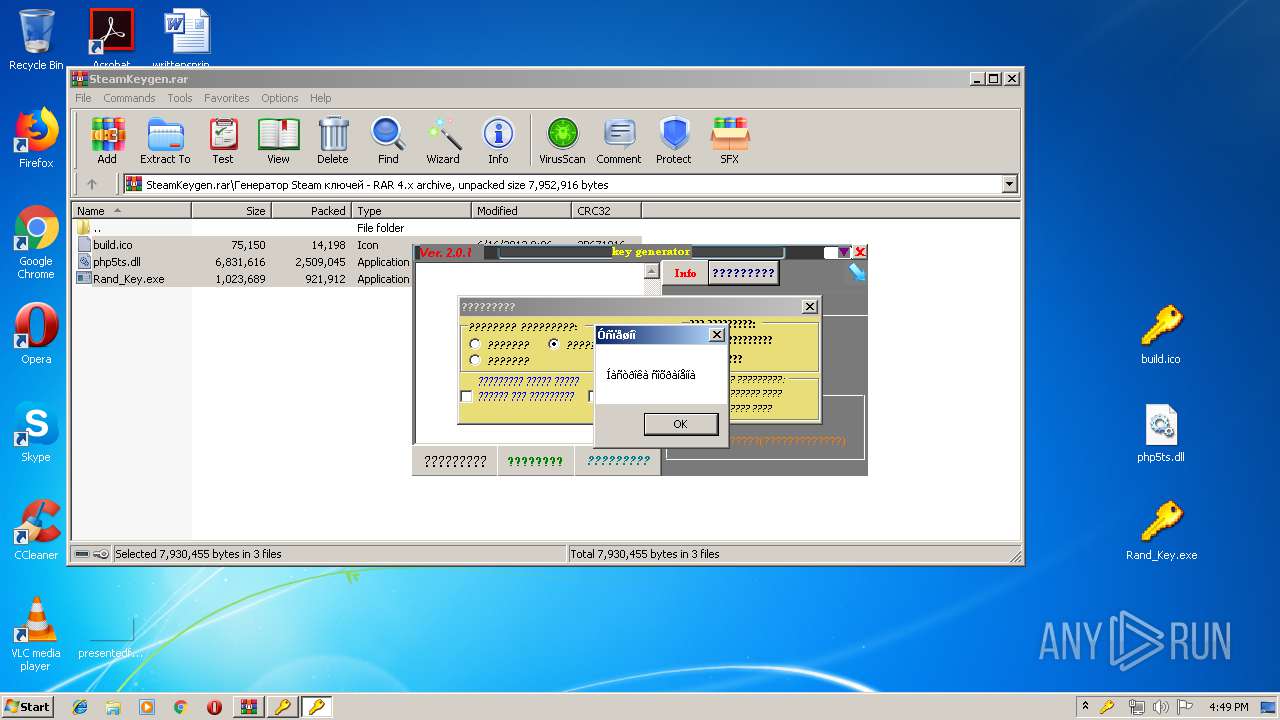Select the first radio button in yellow dialog
This screenshot has height=720, width=1280.
[475, 345]
